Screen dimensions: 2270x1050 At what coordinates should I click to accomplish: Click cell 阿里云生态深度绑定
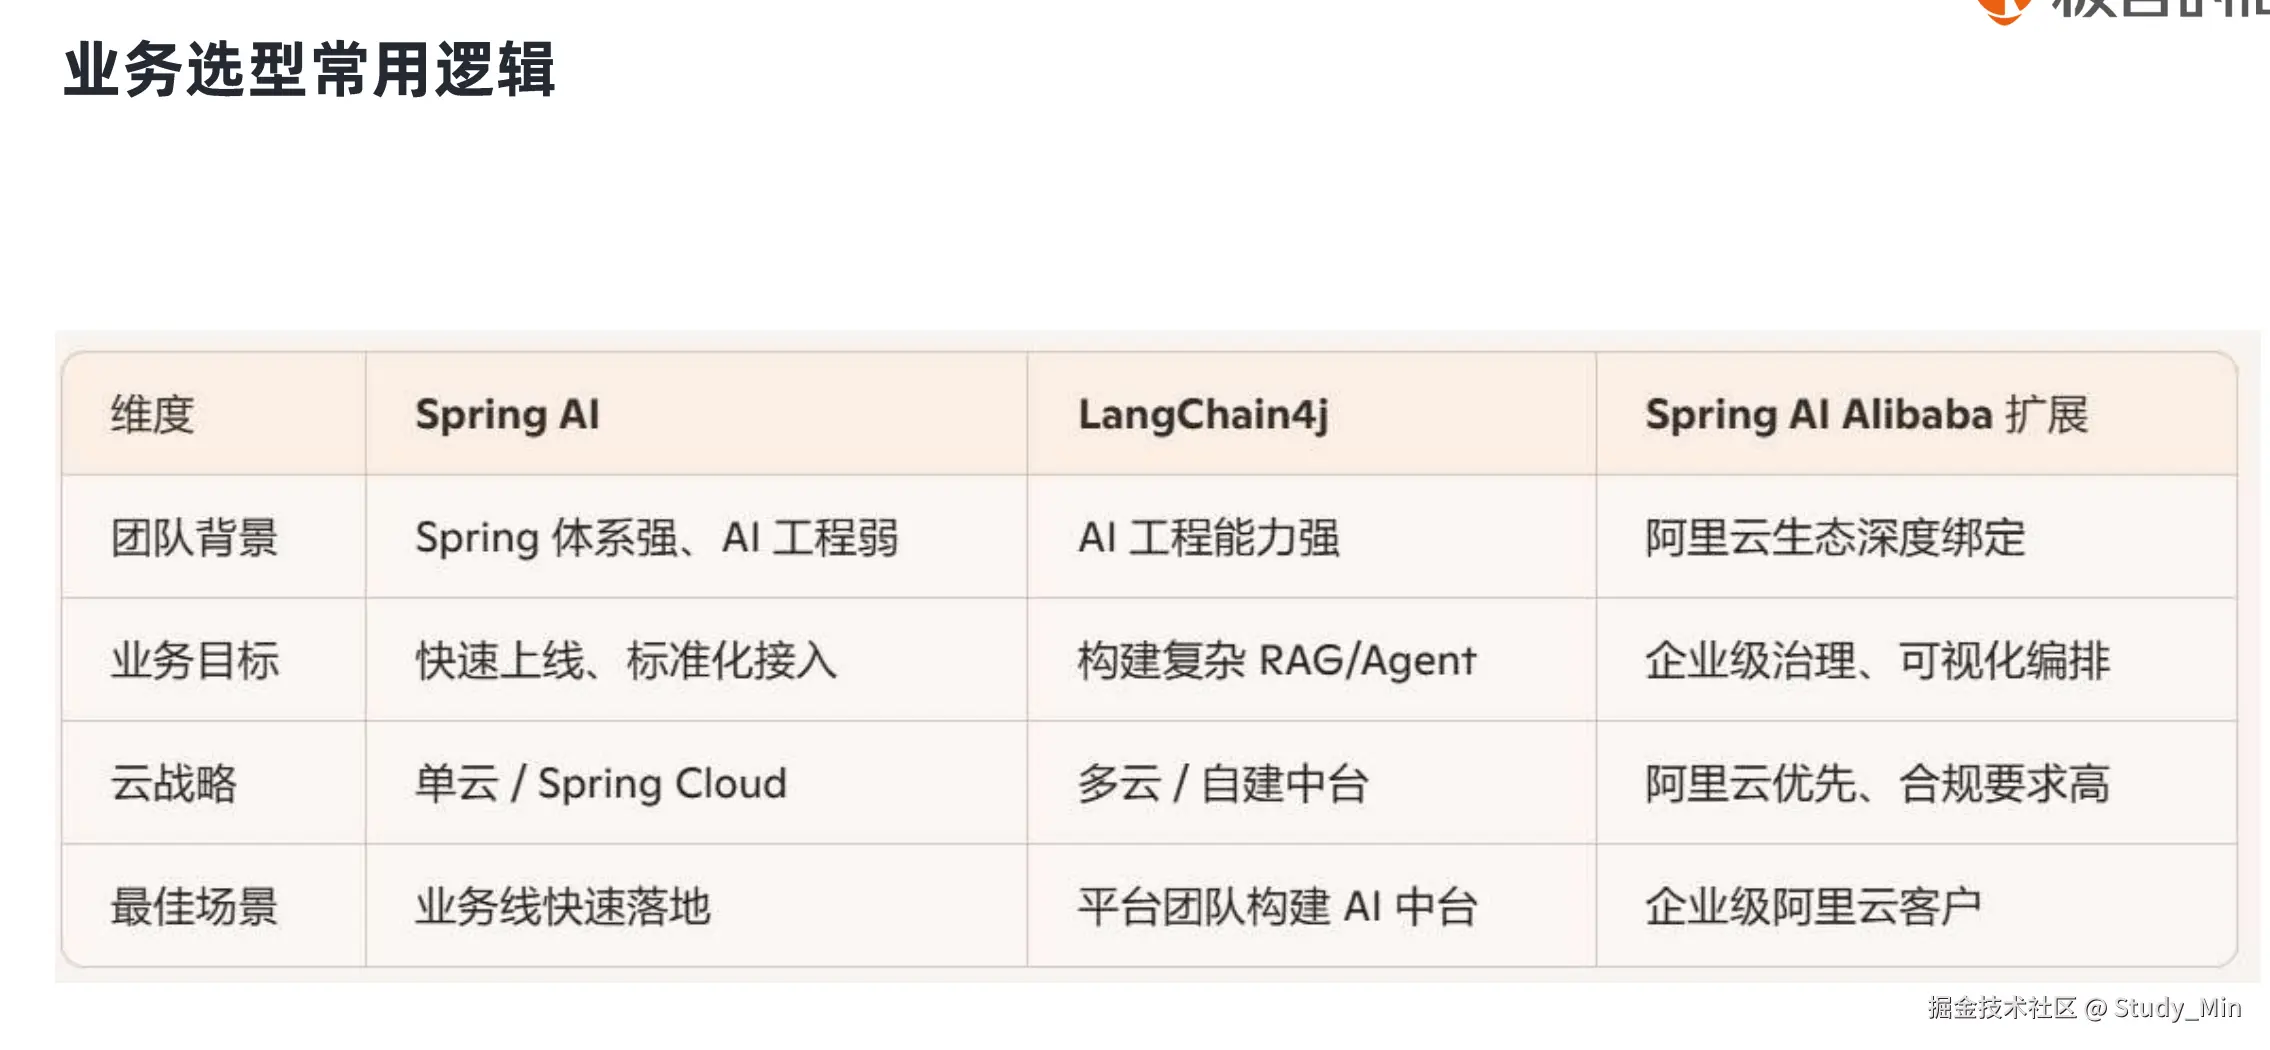click(x=1835, y=538)
